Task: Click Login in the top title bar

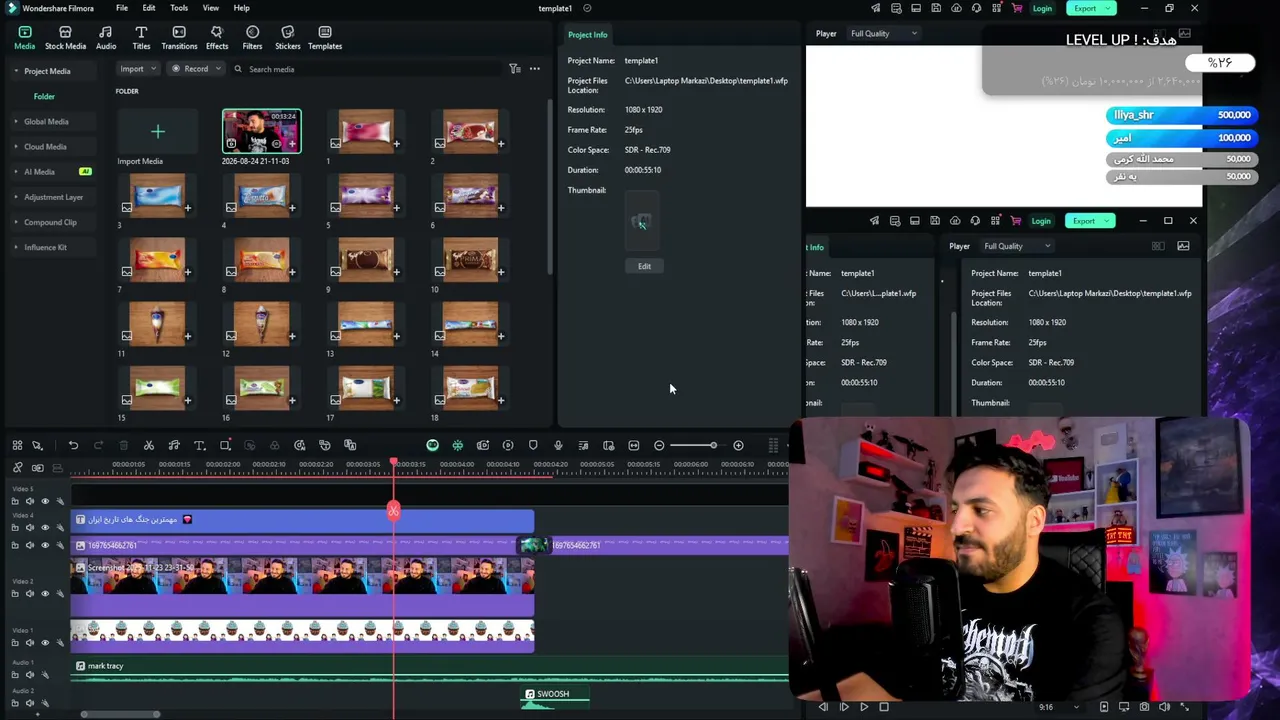Action: click(x=1042, y=8)
